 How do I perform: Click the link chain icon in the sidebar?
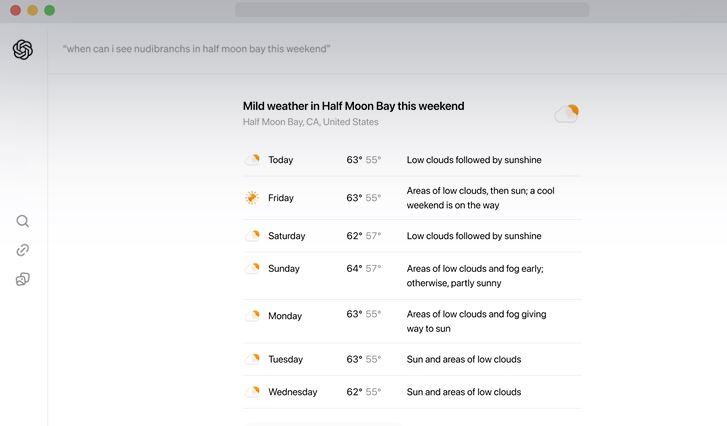click(23, 250)
